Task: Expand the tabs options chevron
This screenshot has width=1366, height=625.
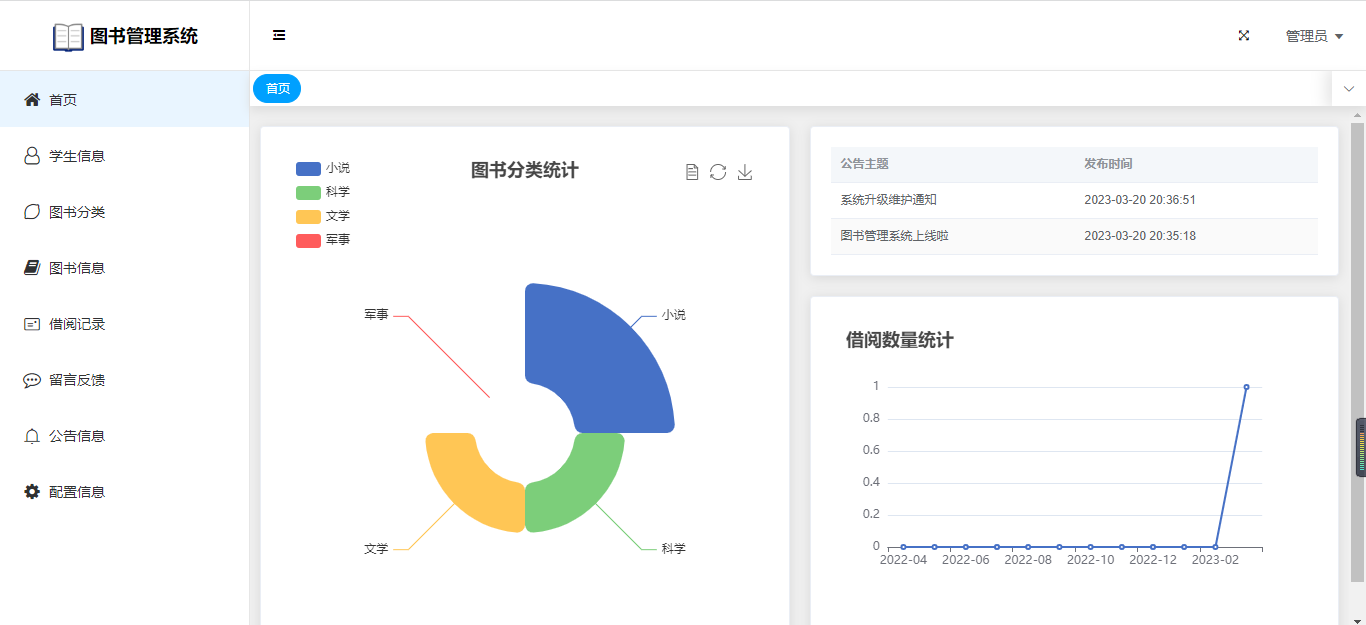Action: (1348, 89)
